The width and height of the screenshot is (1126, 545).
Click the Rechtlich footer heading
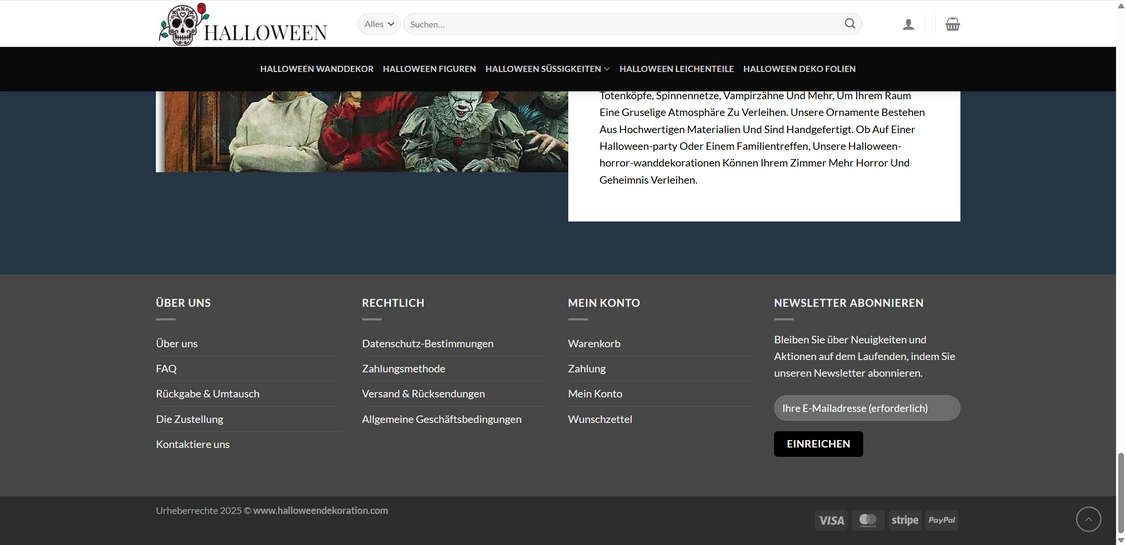(393, 303)
